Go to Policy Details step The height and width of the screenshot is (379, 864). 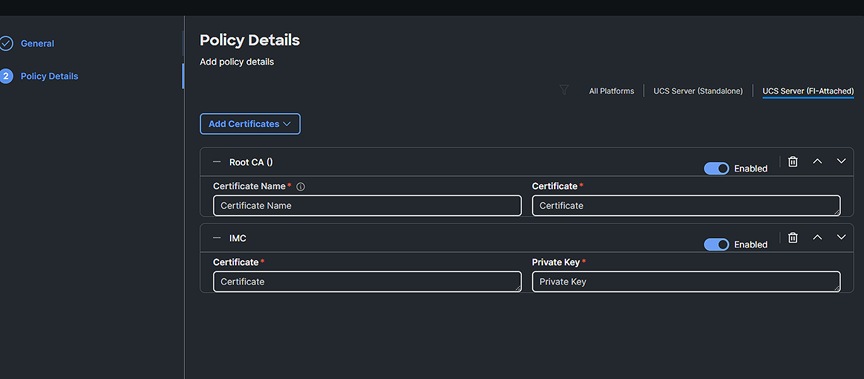(49, 76)
